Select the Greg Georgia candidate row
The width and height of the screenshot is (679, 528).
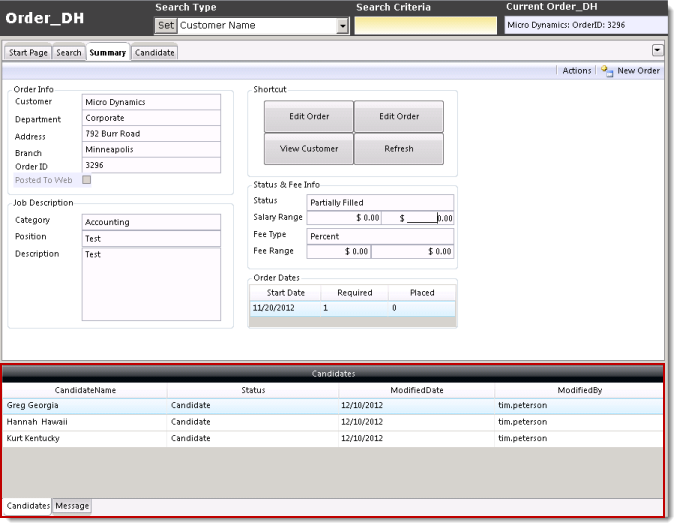tap(333, 405)
